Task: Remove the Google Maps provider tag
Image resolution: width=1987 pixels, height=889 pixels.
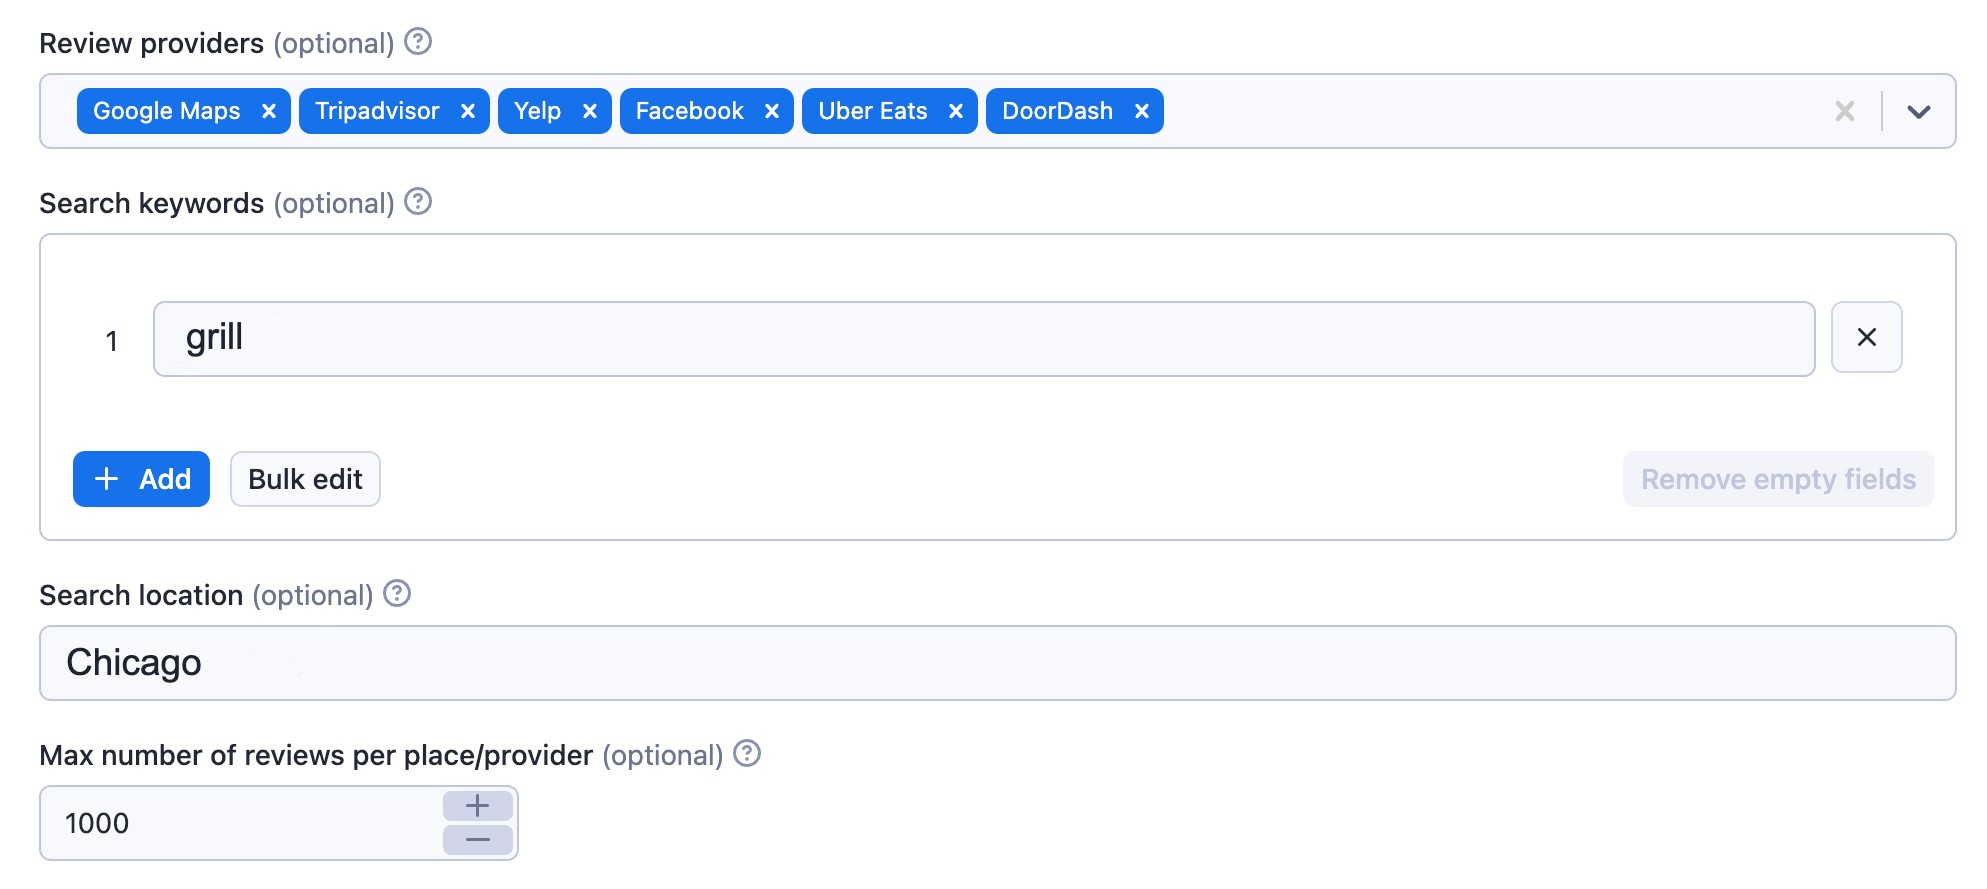Action: point(268,111)
